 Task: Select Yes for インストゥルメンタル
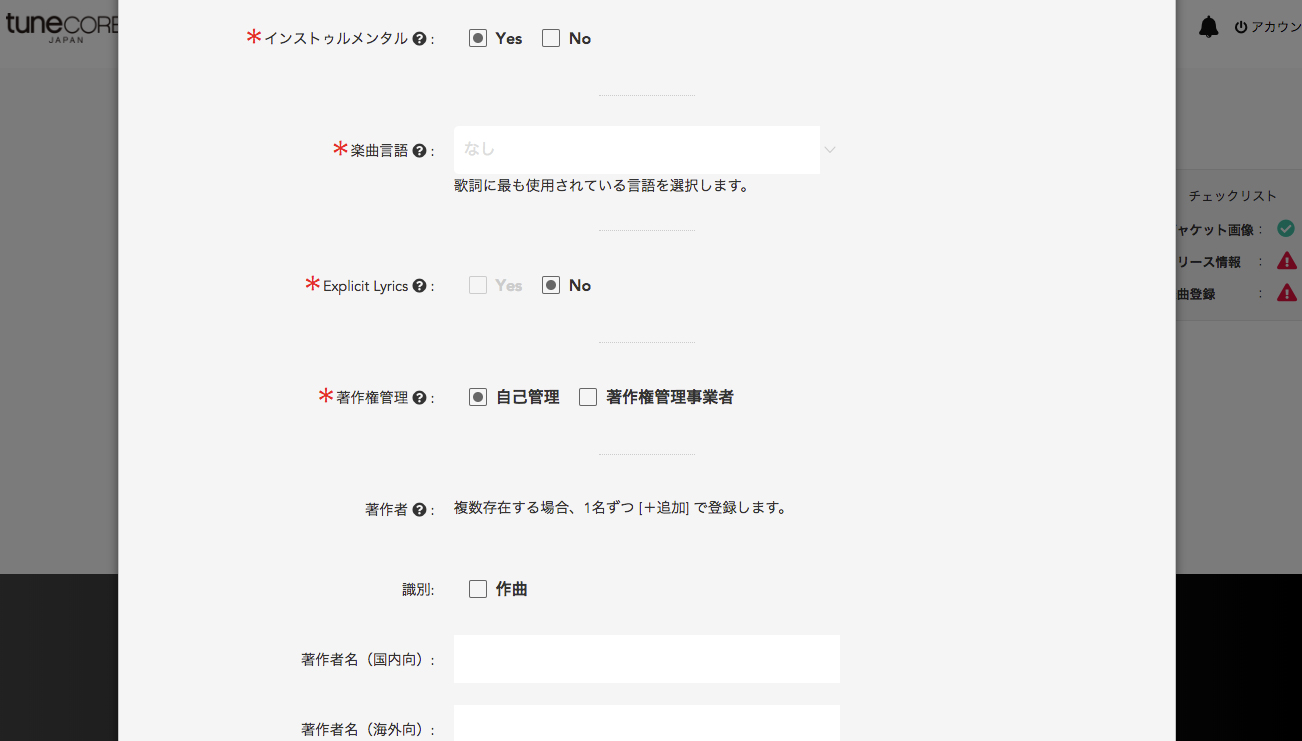[478, 38]
